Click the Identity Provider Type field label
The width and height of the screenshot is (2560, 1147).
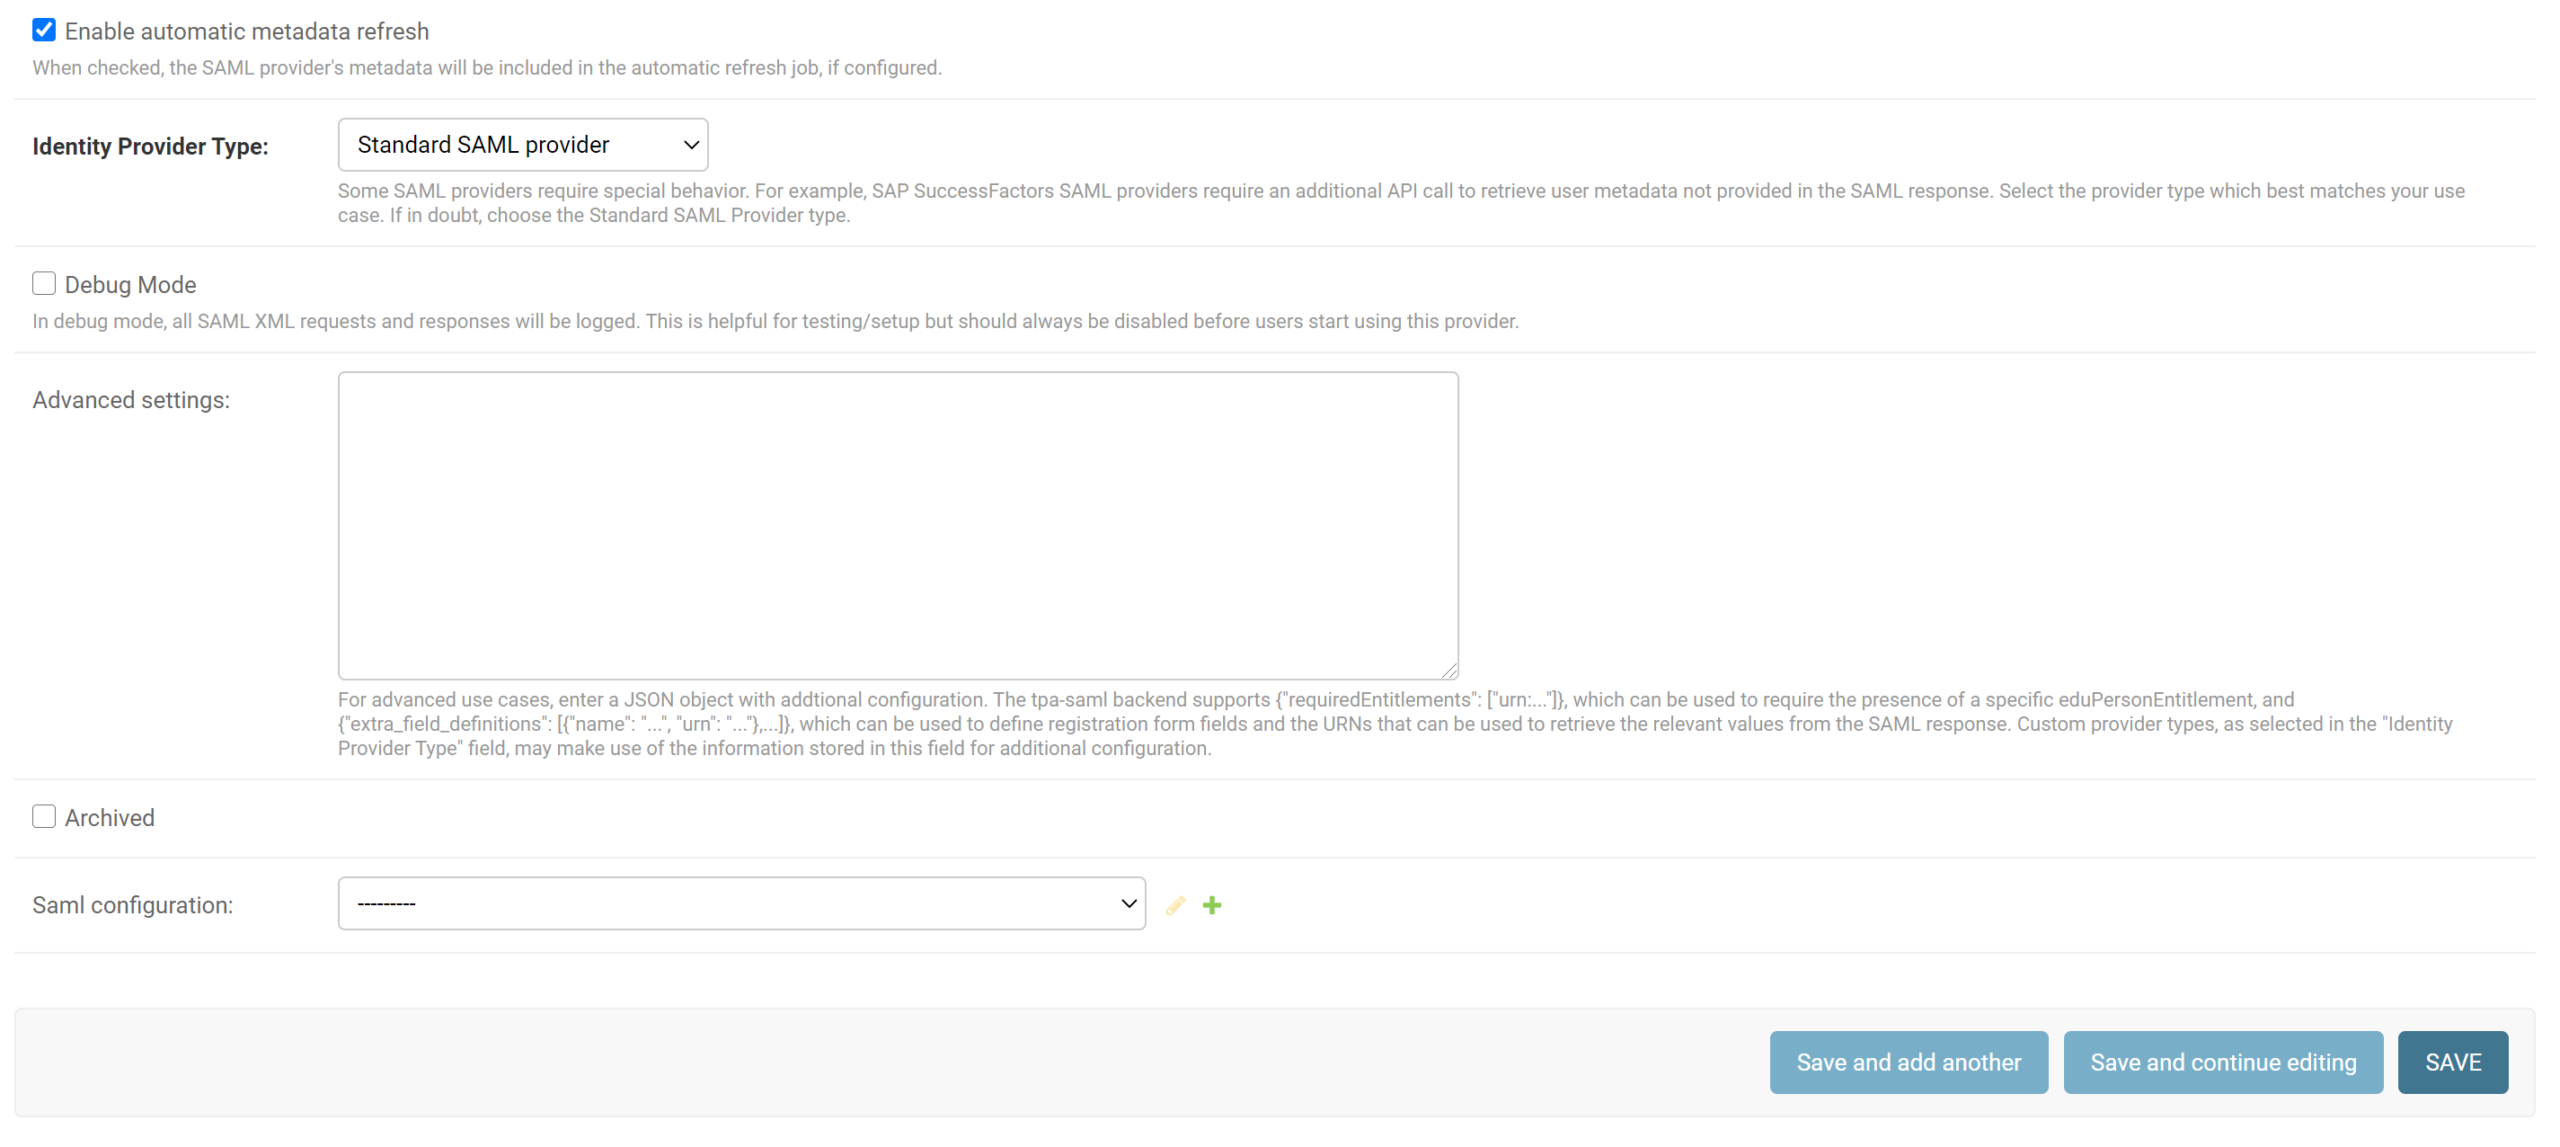click(150, 146)
